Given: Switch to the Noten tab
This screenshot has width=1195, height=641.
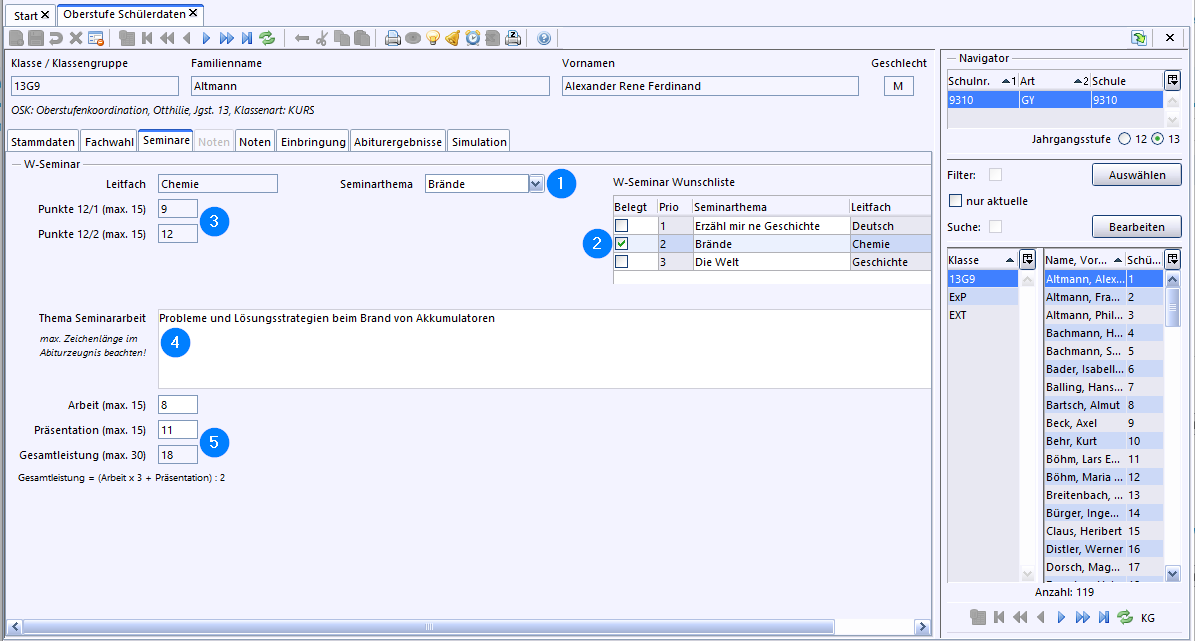Looking at the screenshot, I should (x=255, y=142).
